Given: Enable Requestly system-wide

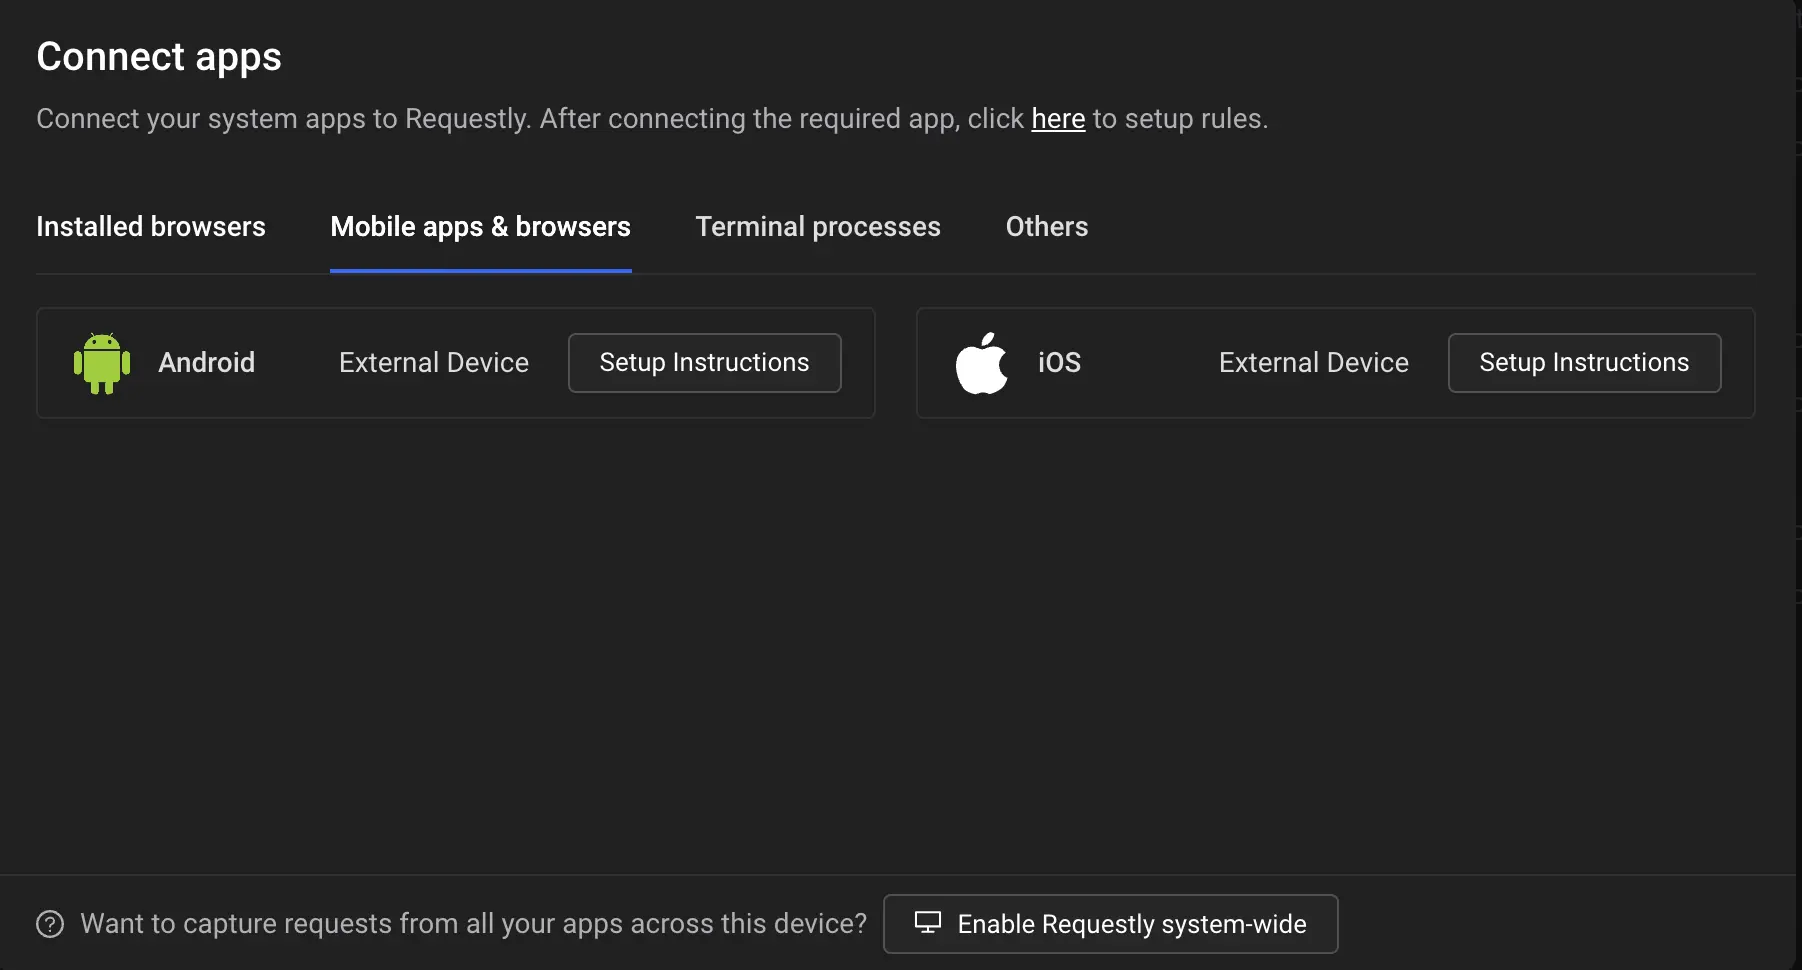Looking at the screenshot, I should coord(1110,924).
